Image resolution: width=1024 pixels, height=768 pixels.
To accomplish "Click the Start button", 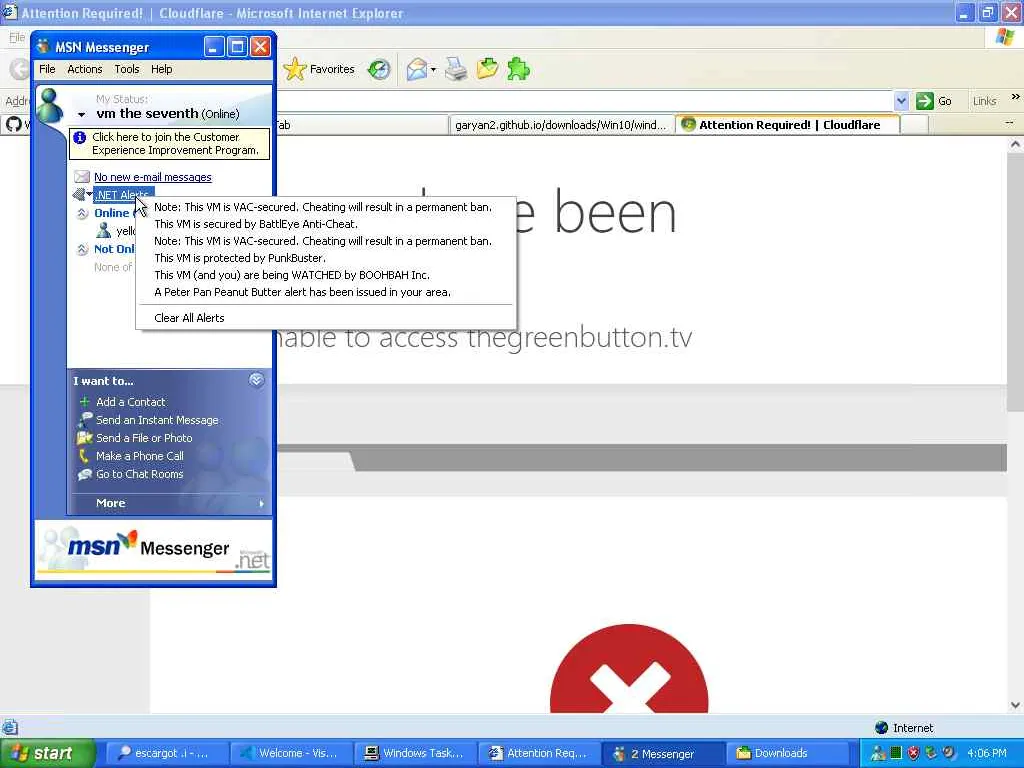I will [47, 754].
